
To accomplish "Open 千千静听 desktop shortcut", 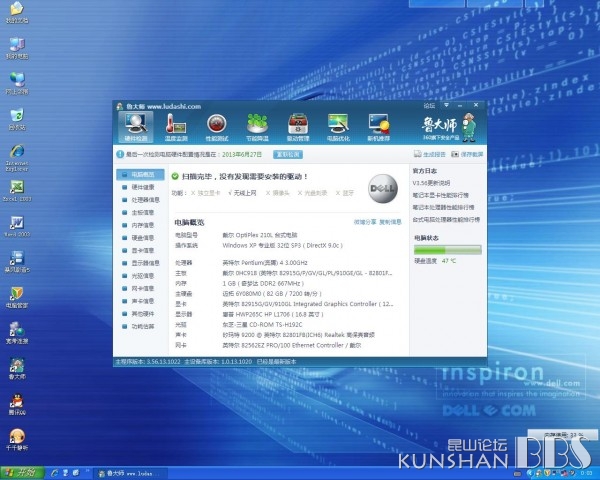I will (17, 439).
